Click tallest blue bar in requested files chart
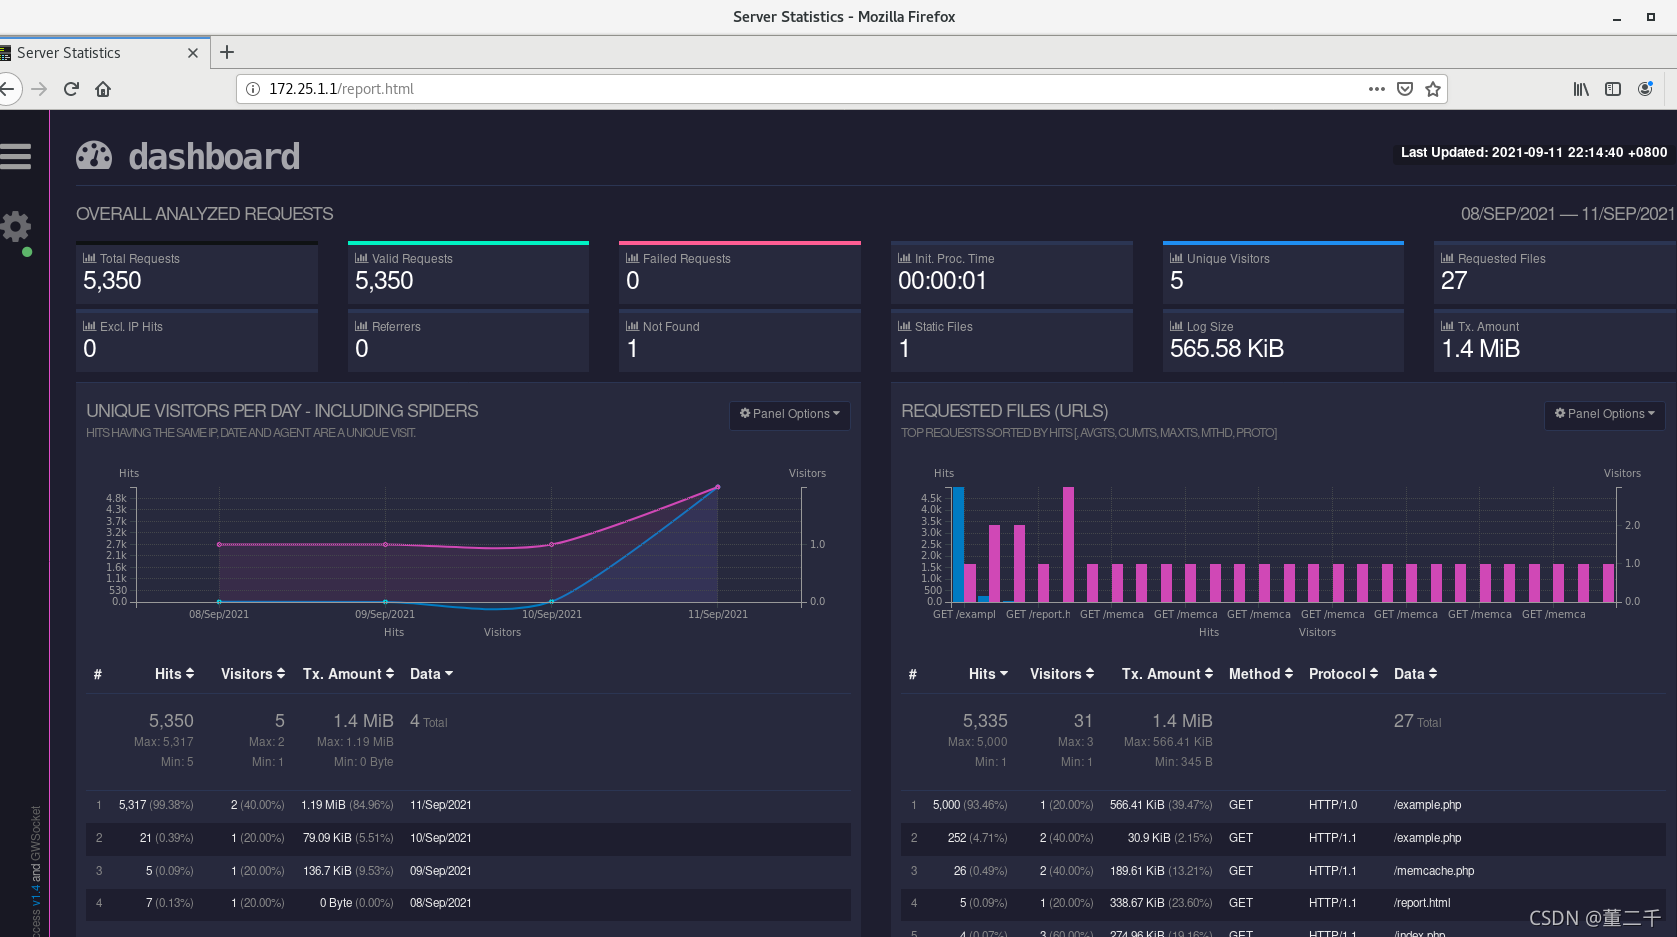The width and height of the screenshot is (1677, 937). pyautogui.click(x=958, y=544)
